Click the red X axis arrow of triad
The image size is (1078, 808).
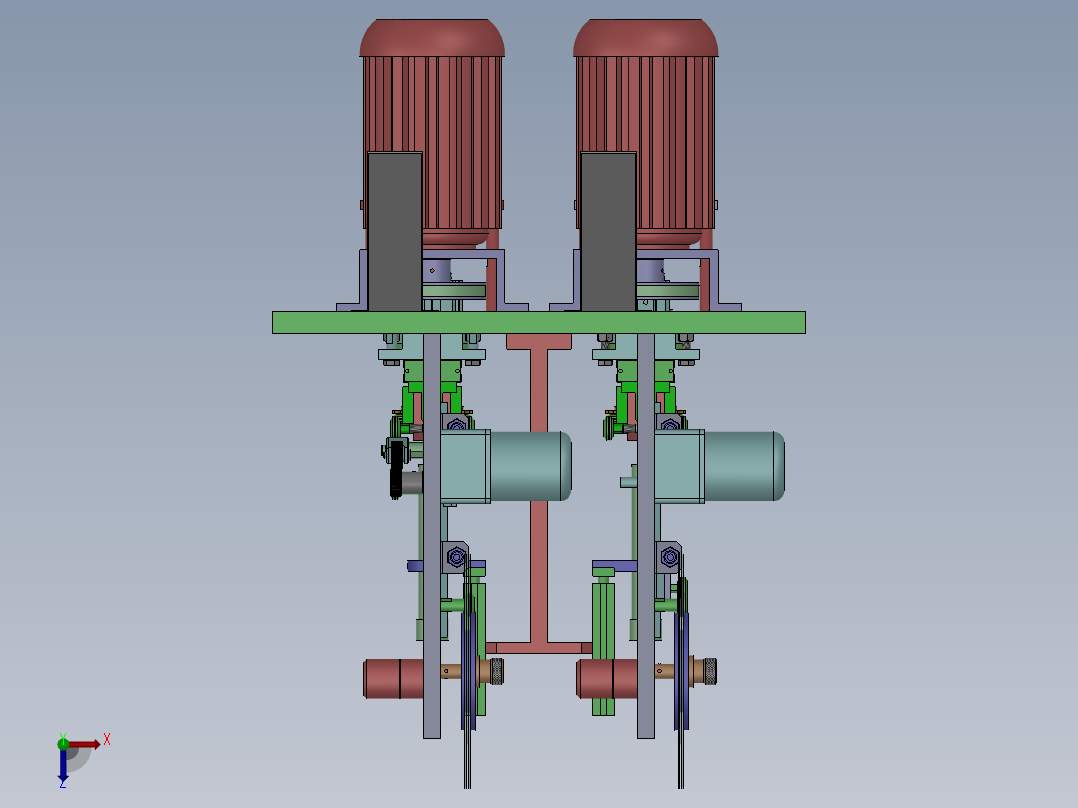click(85, 745)
